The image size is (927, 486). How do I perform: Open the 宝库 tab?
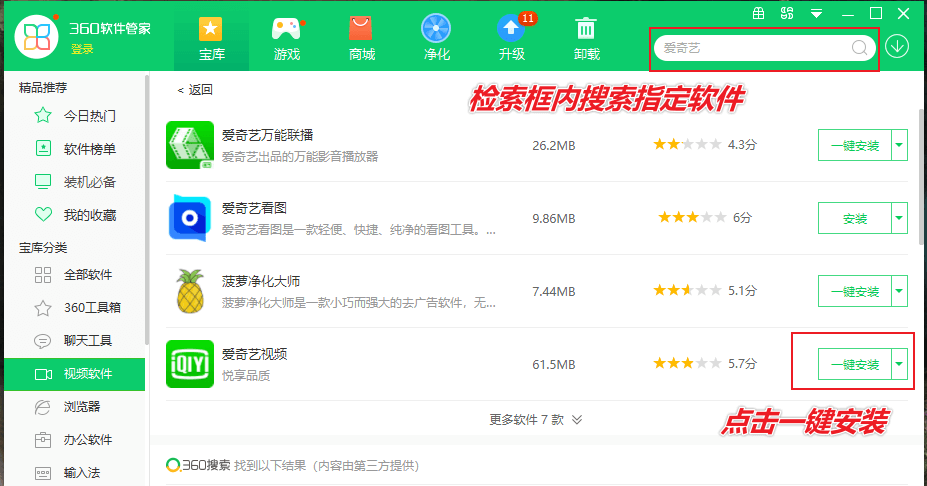pos(211,39)
